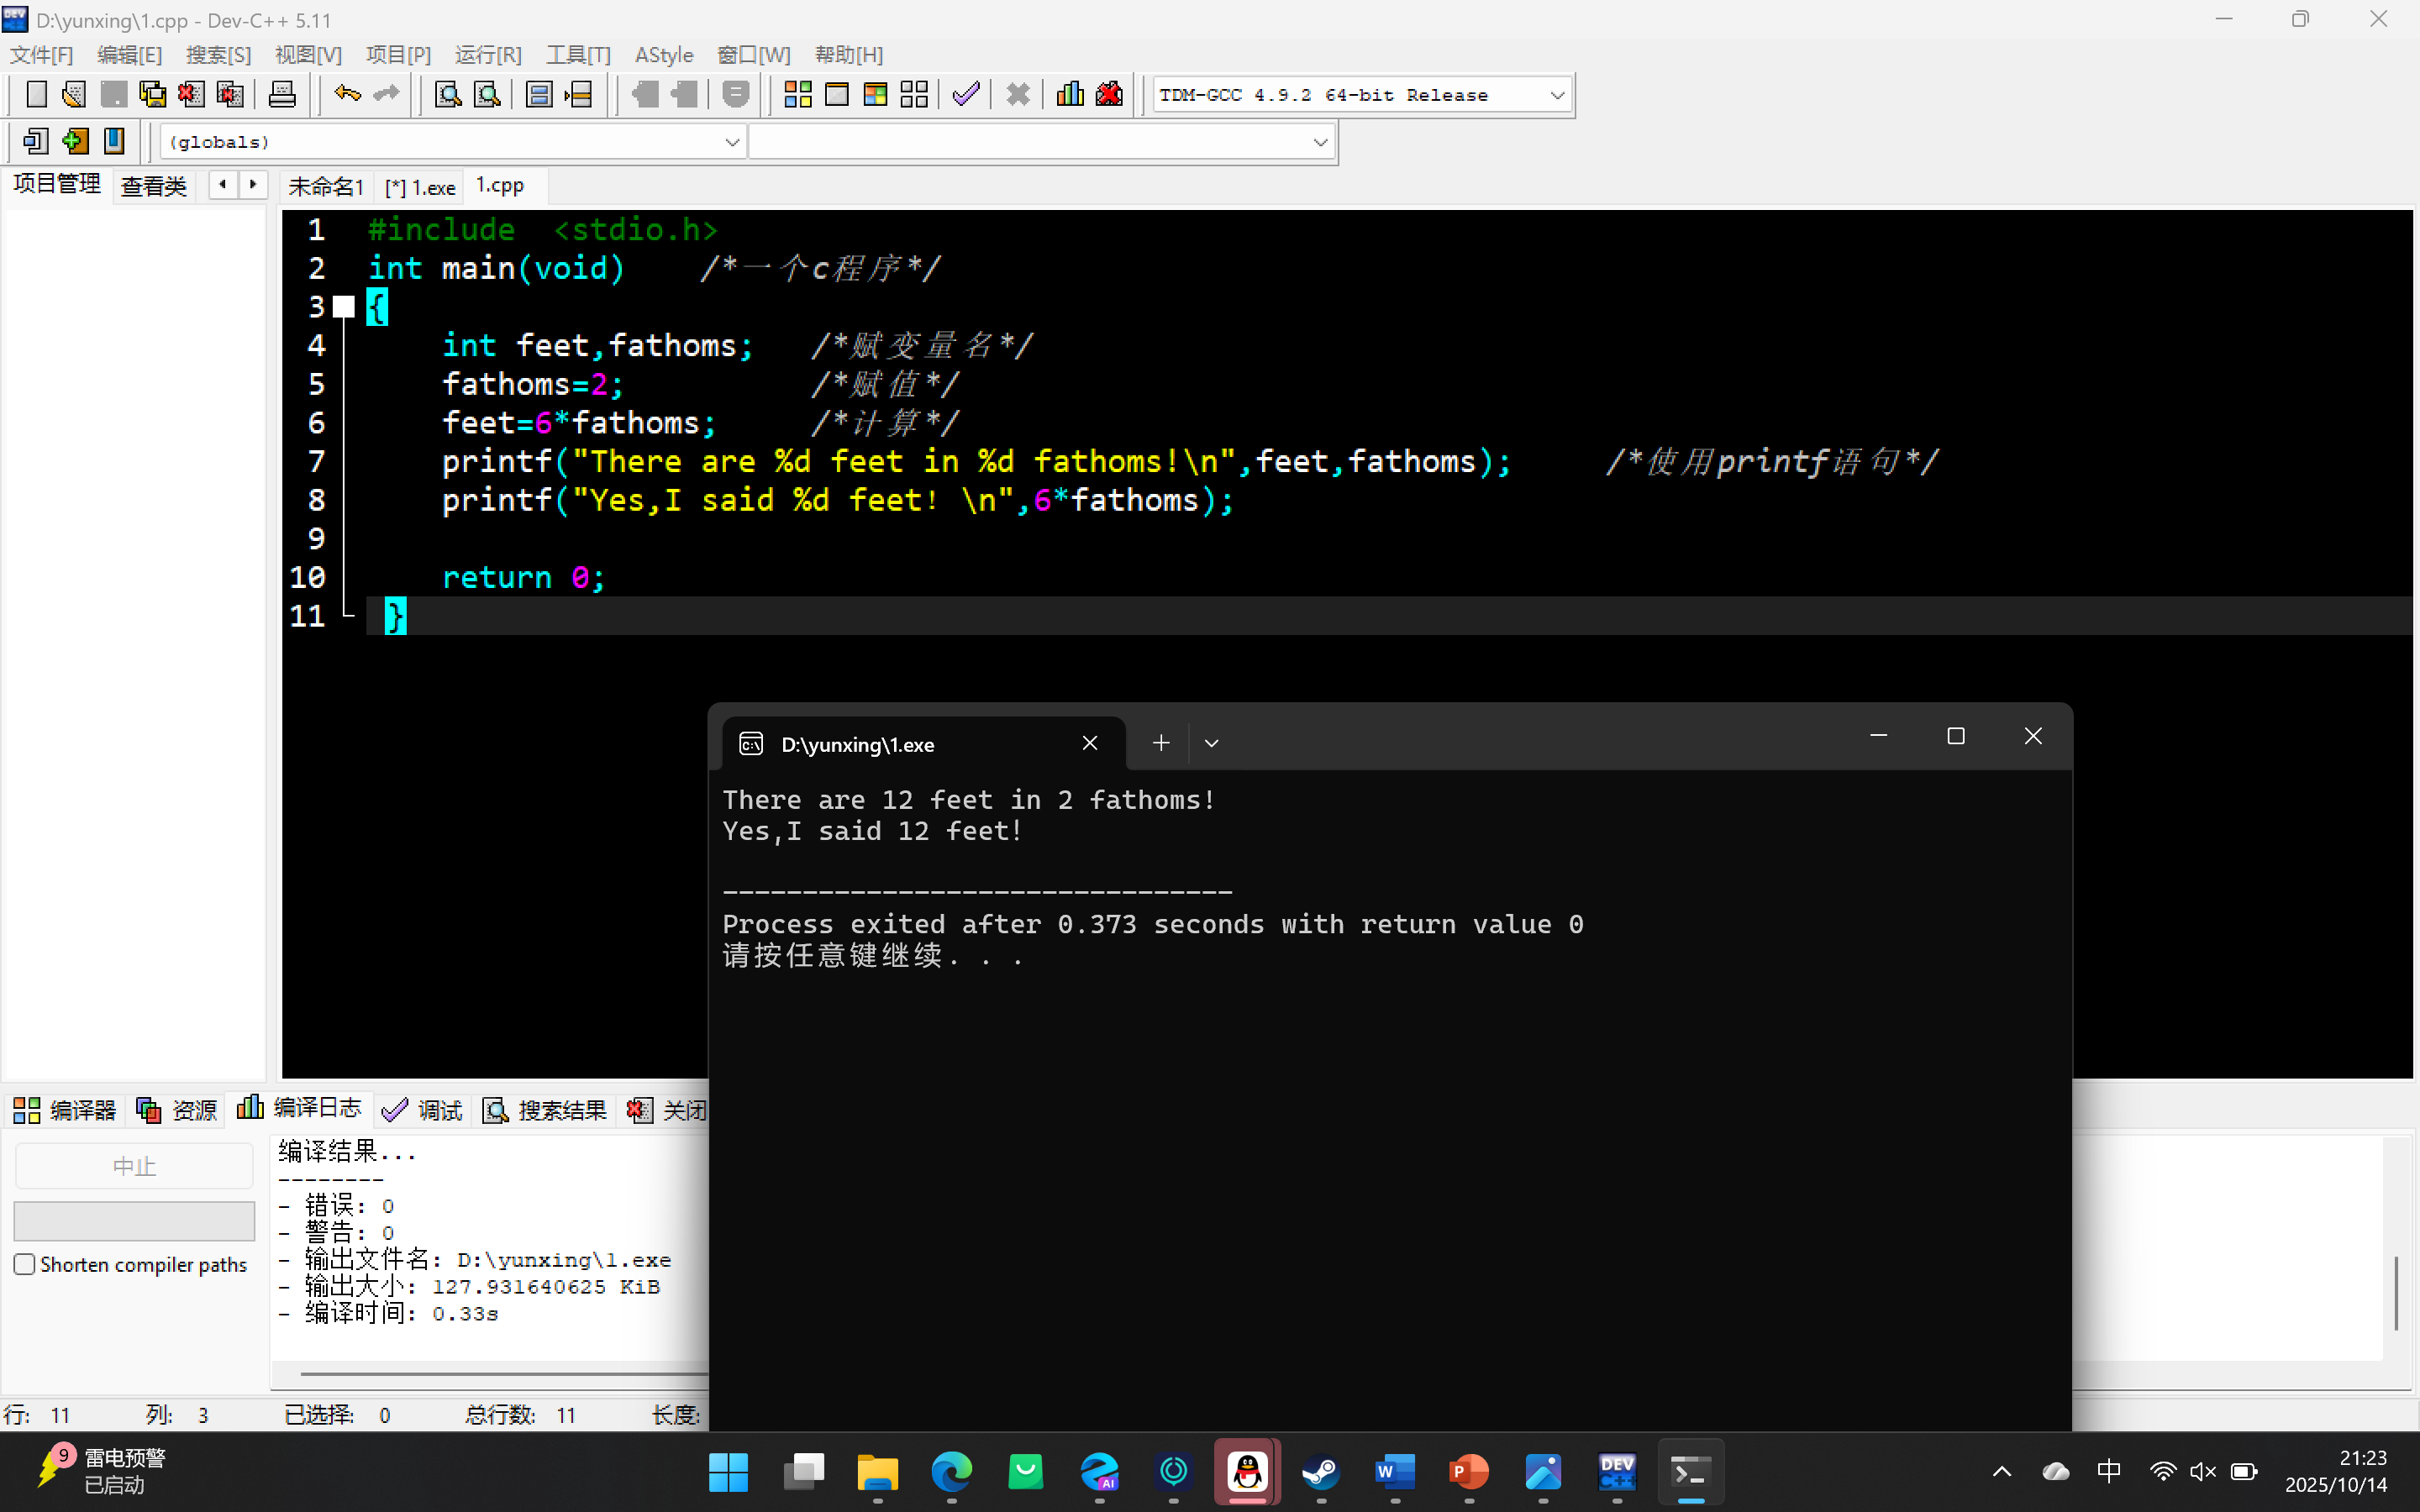
Task: Click the Undo arrow icon
Action: pos(347,94)
